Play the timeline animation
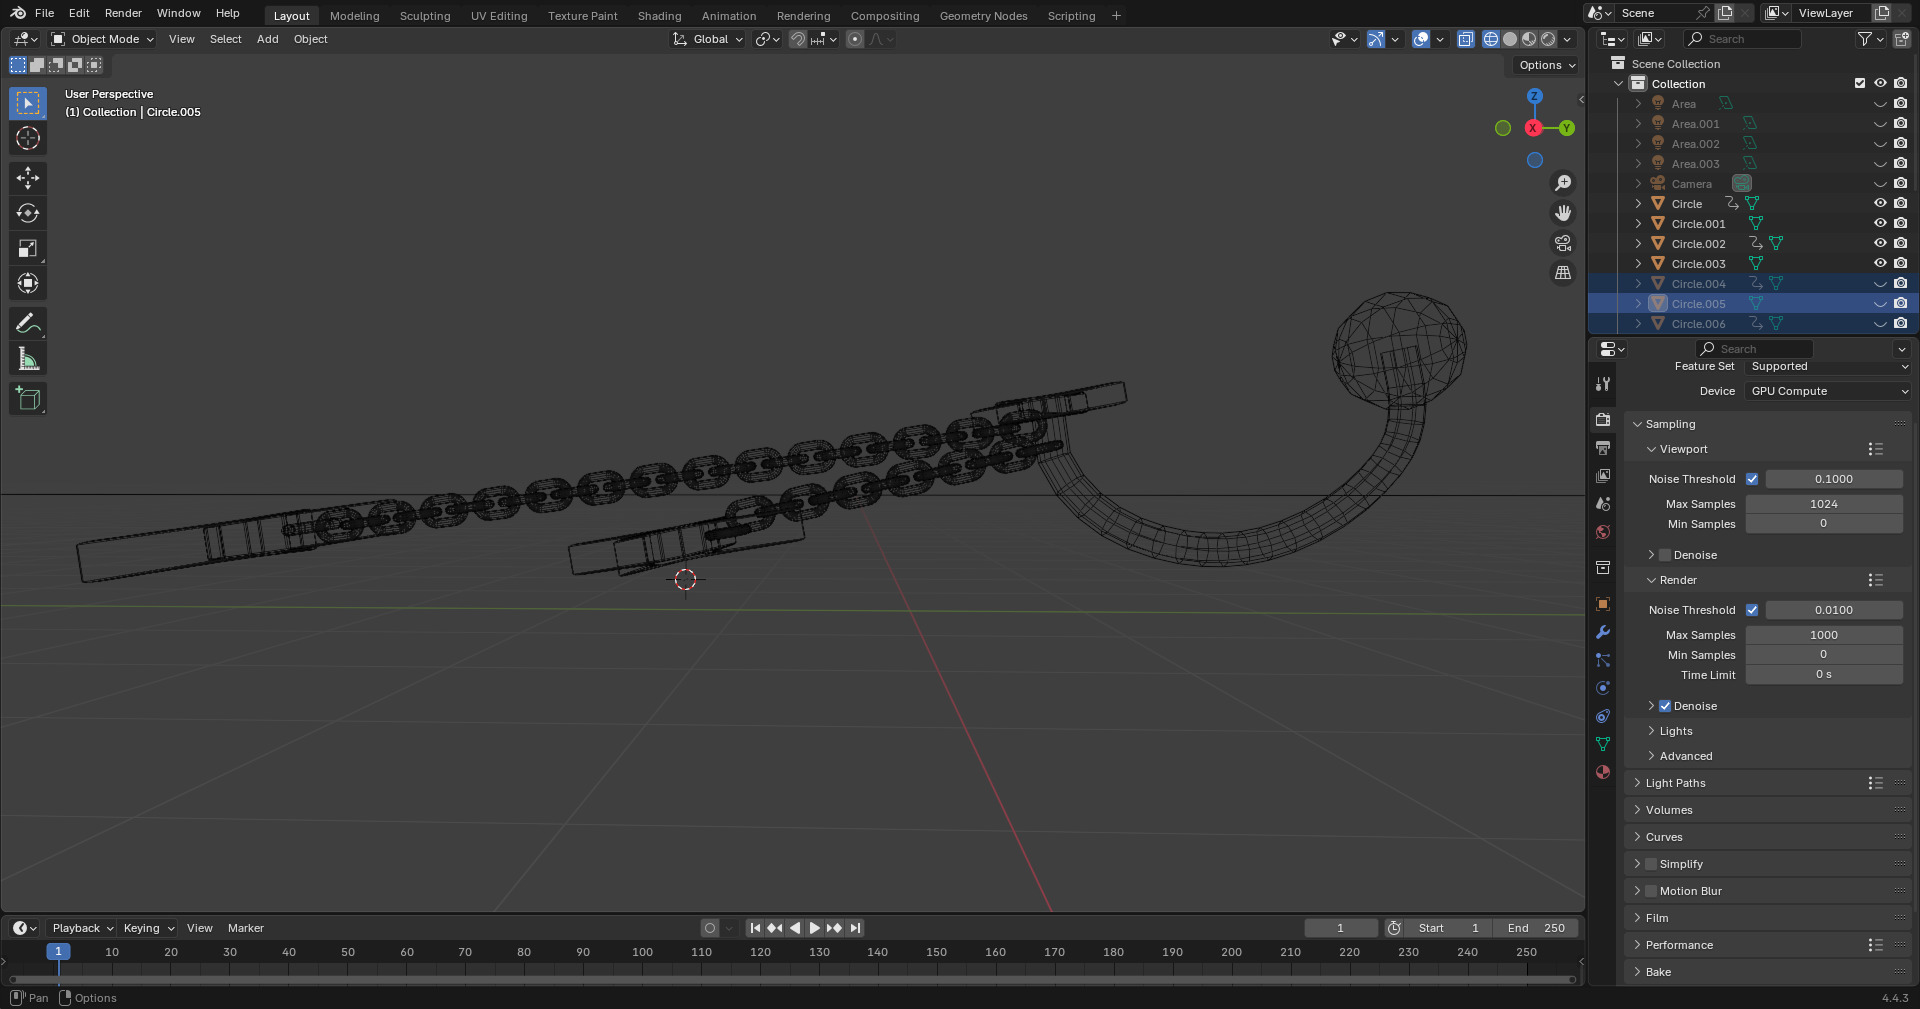Image resolution: width=1920 pixels, height=1009 pixels. 814,928
